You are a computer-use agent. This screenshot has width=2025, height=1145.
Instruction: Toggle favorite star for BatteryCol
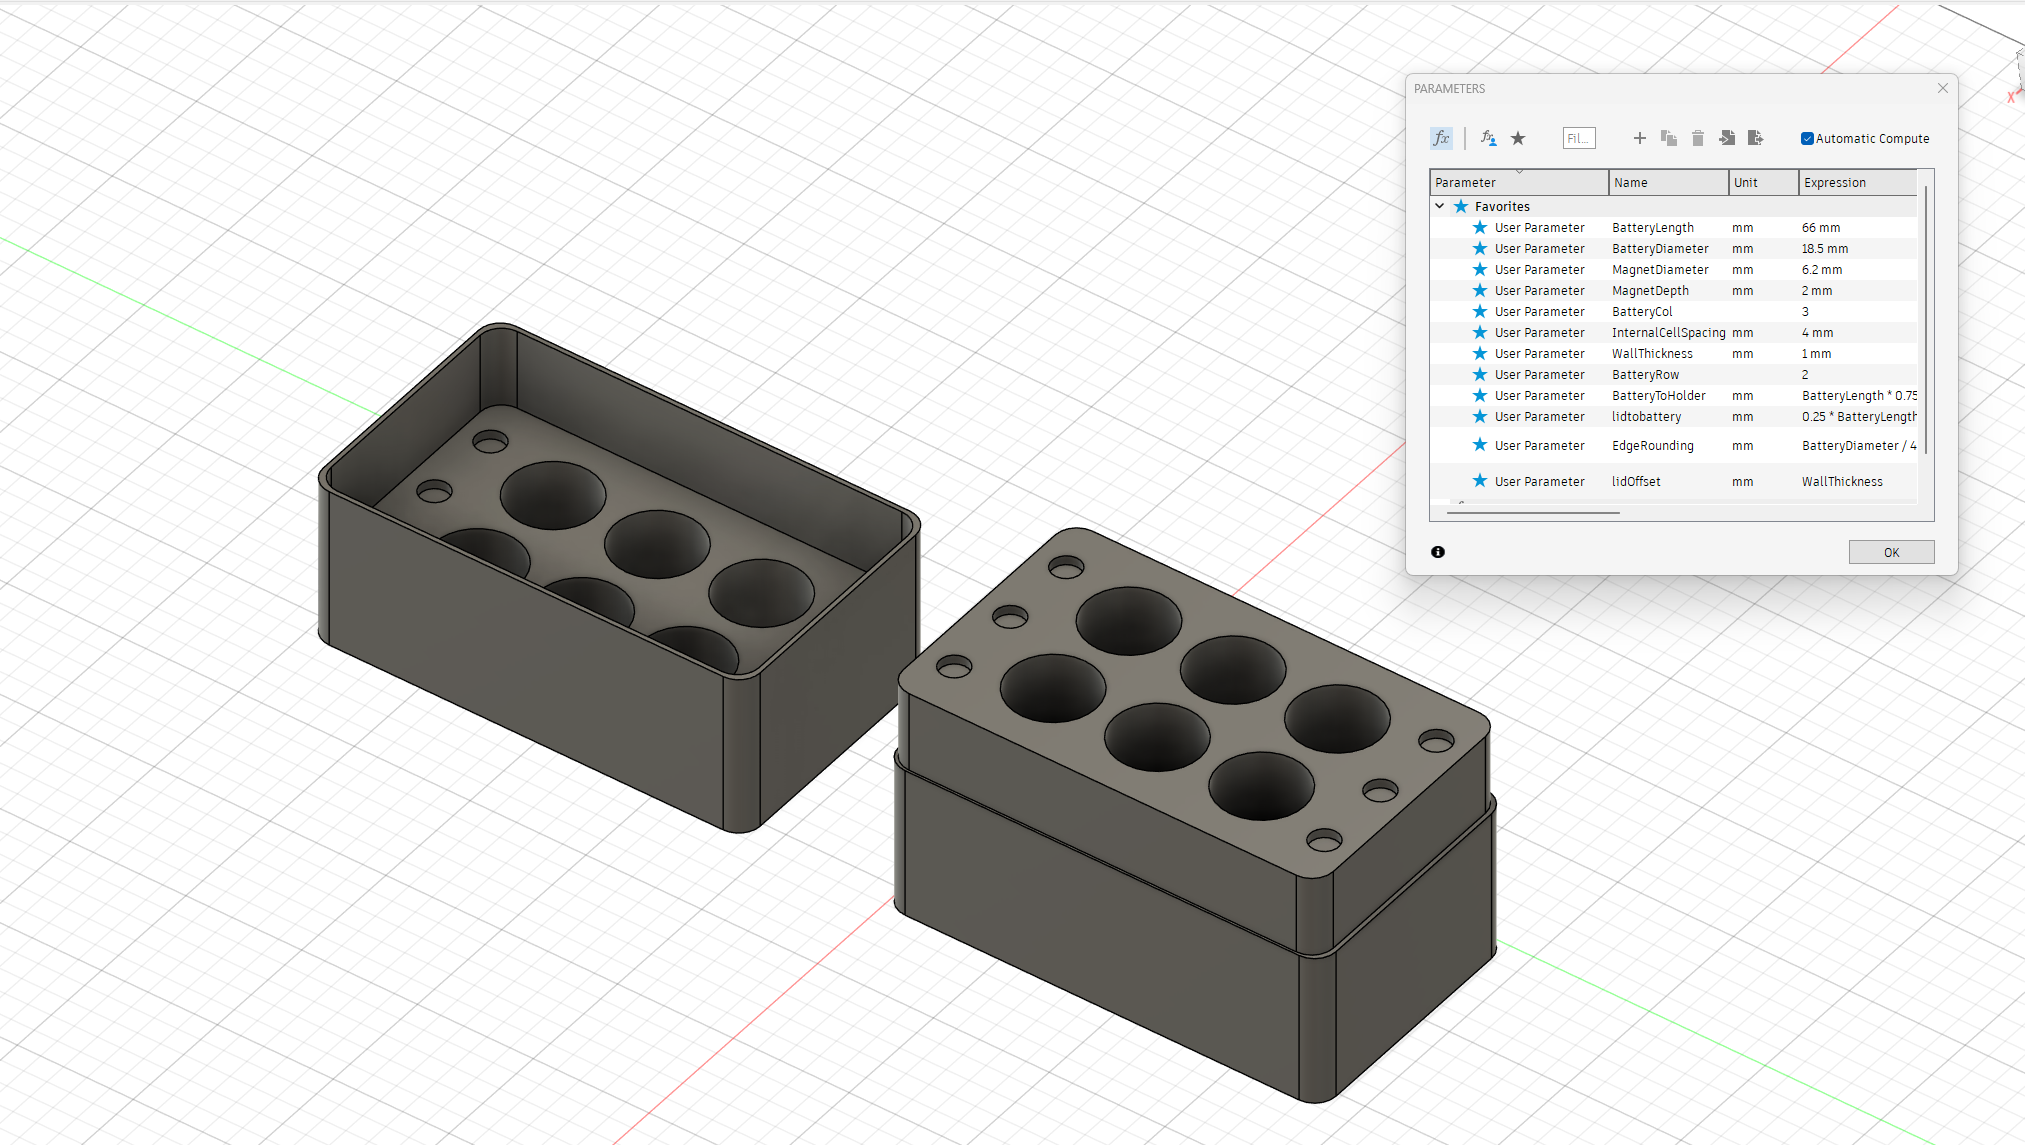[1480, 312]
